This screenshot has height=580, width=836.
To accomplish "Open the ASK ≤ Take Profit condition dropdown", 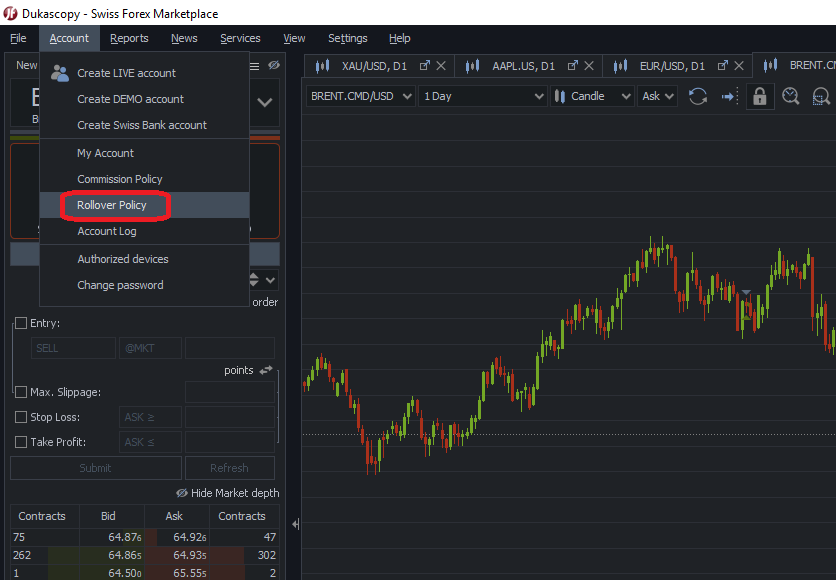I will [150, 442].
